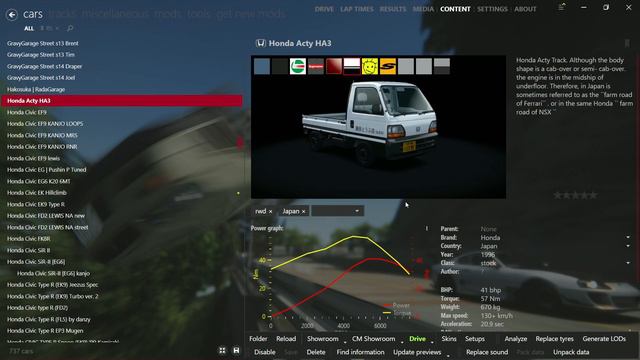
Task: Switch to the LAP TIMES tab
Action: tap(357, 9)
